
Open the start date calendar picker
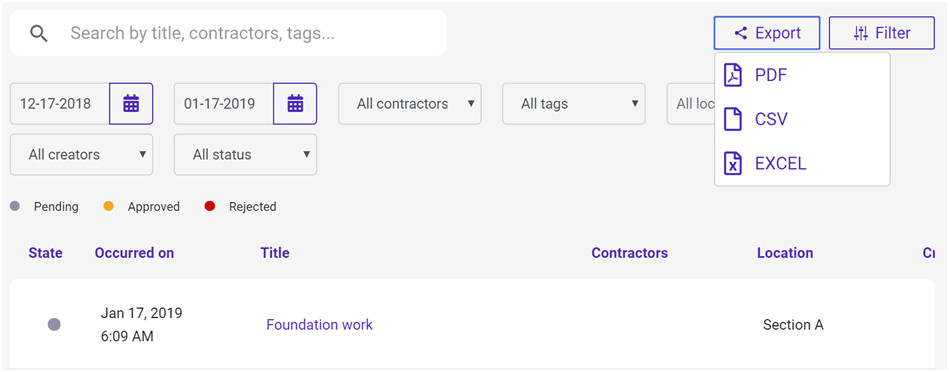point(131,103)
